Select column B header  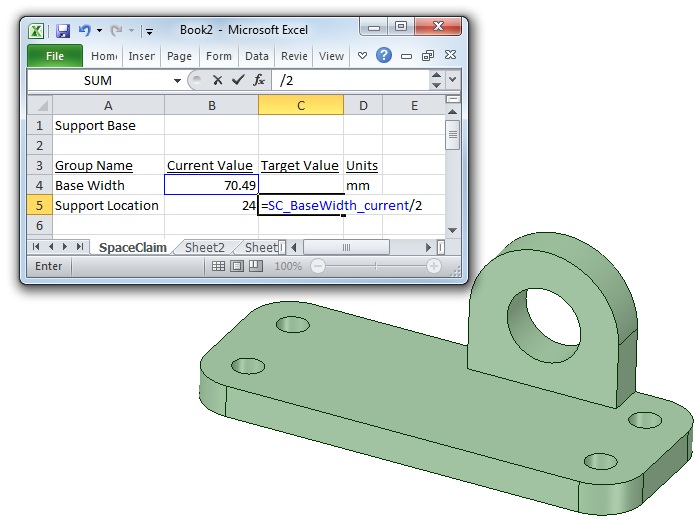tap(212, 106)
